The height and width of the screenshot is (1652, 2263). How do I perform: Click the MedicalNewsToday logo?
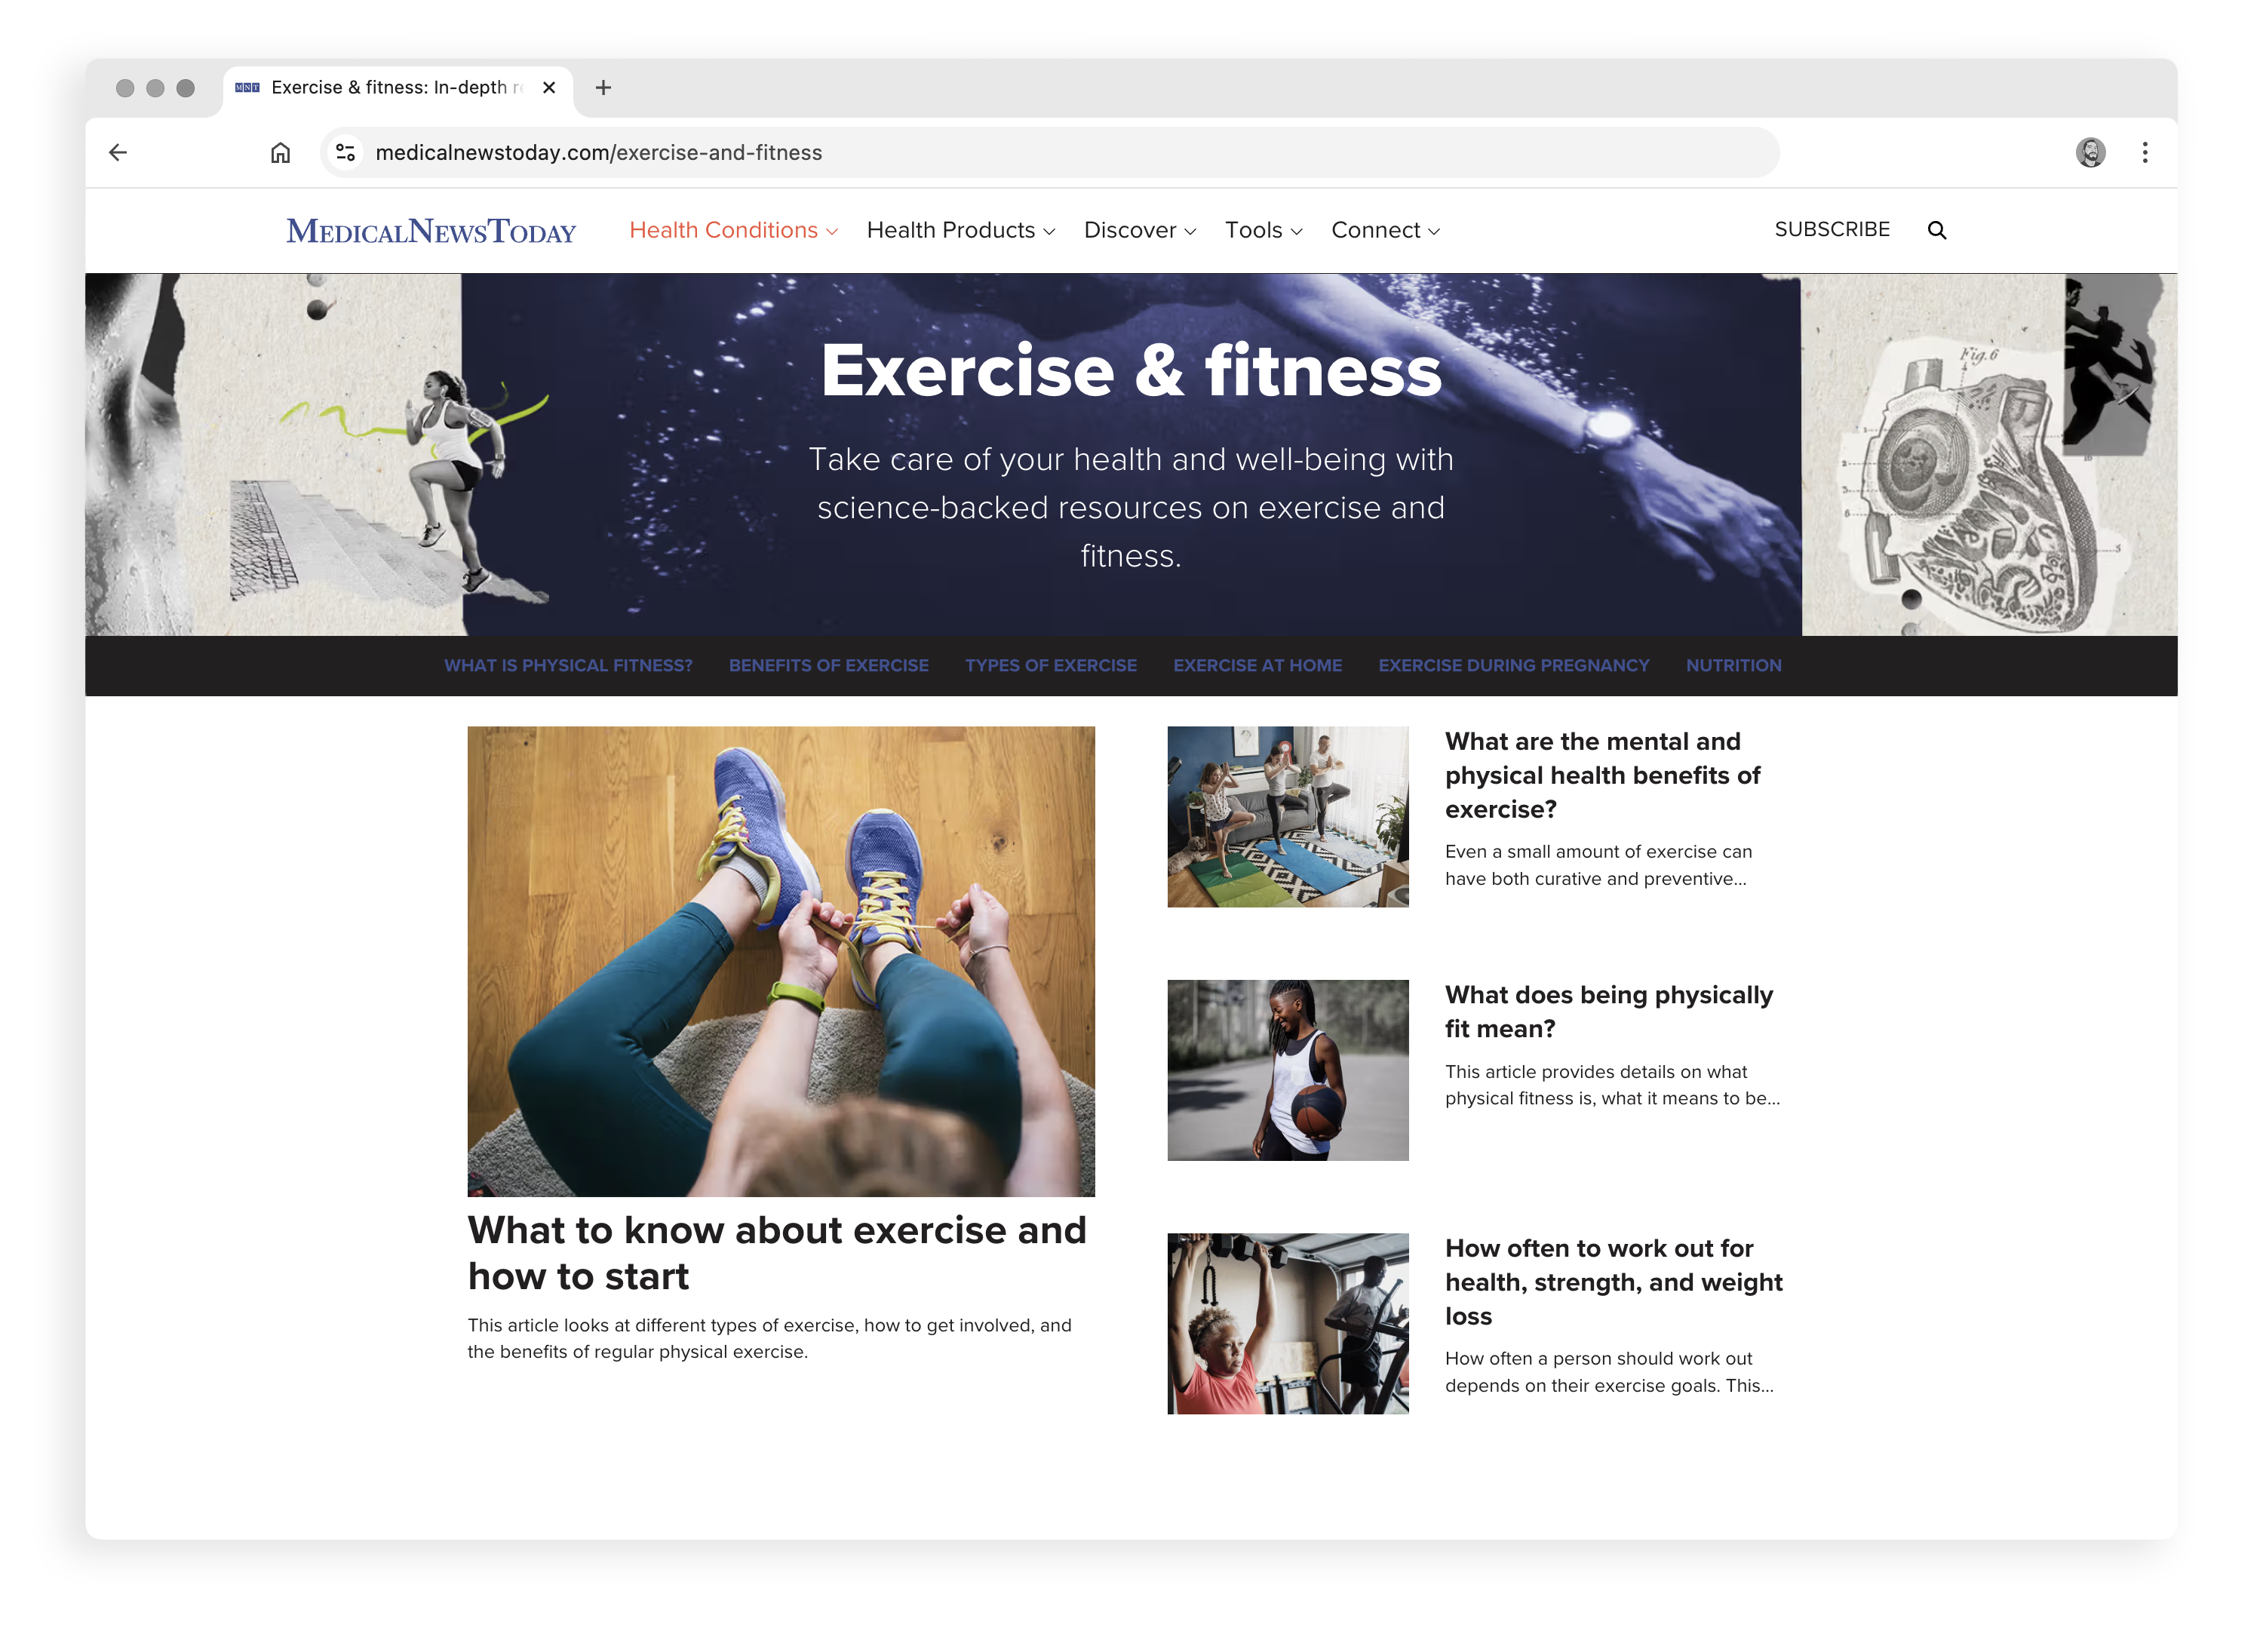(431, 231)
